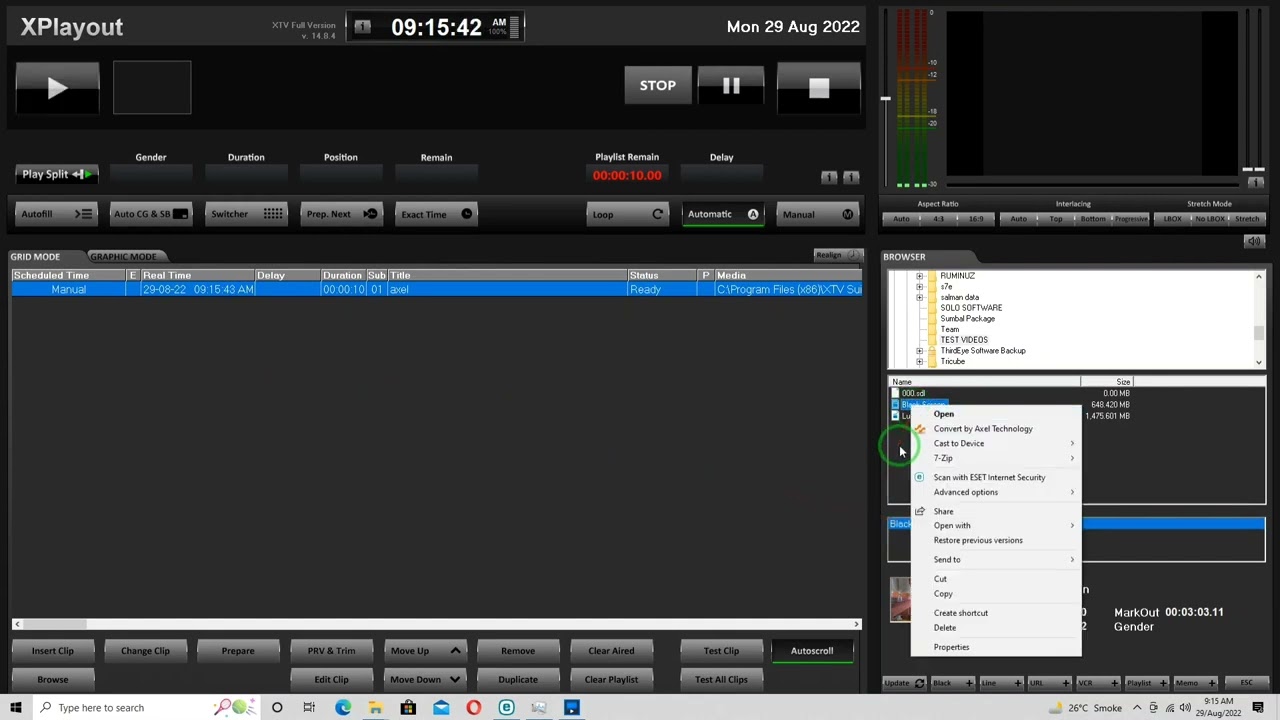Click Move Up with arrow icon
This screenshot has height=720, width=1280.
424,651
